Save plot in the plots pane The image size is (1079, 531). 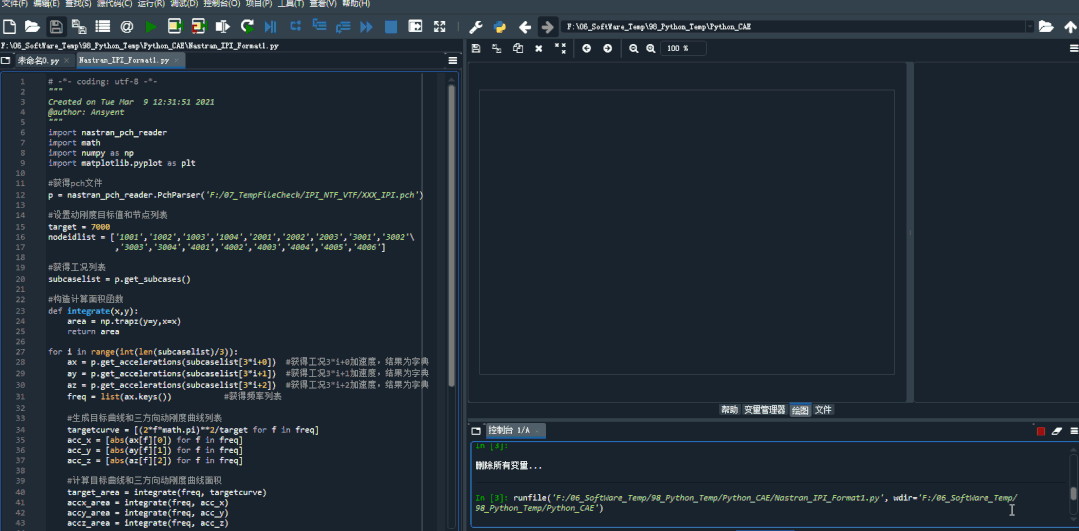coord(476,49)
